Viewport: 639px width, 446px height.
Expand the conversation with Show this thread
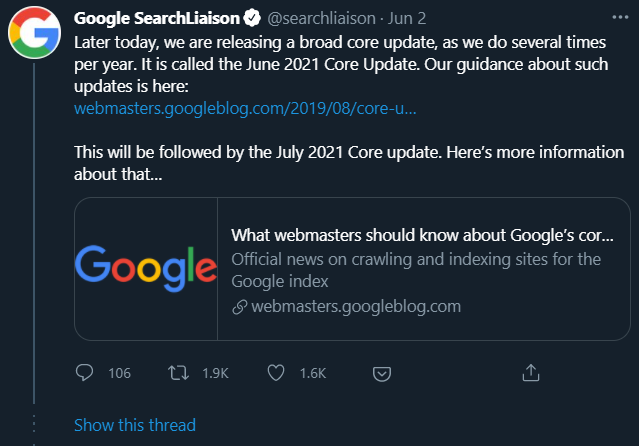pyautogui.click(x=135, y=425)
